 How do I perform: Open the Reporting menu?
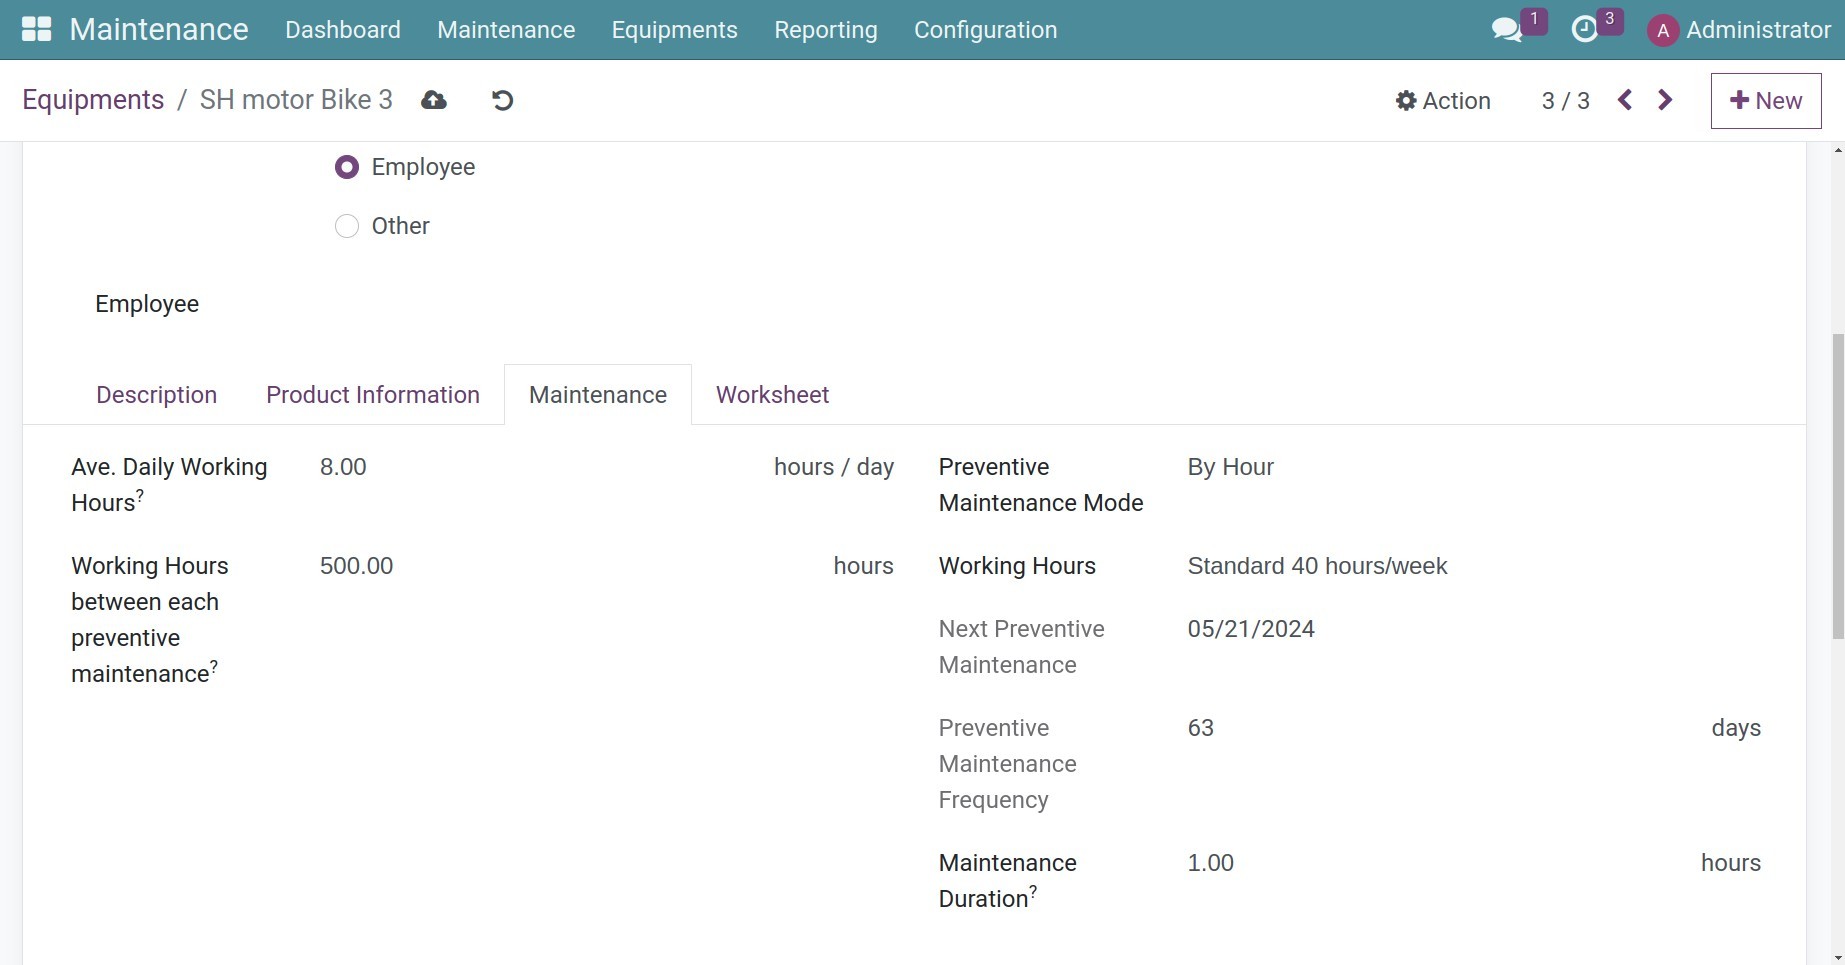coord(826,30)
